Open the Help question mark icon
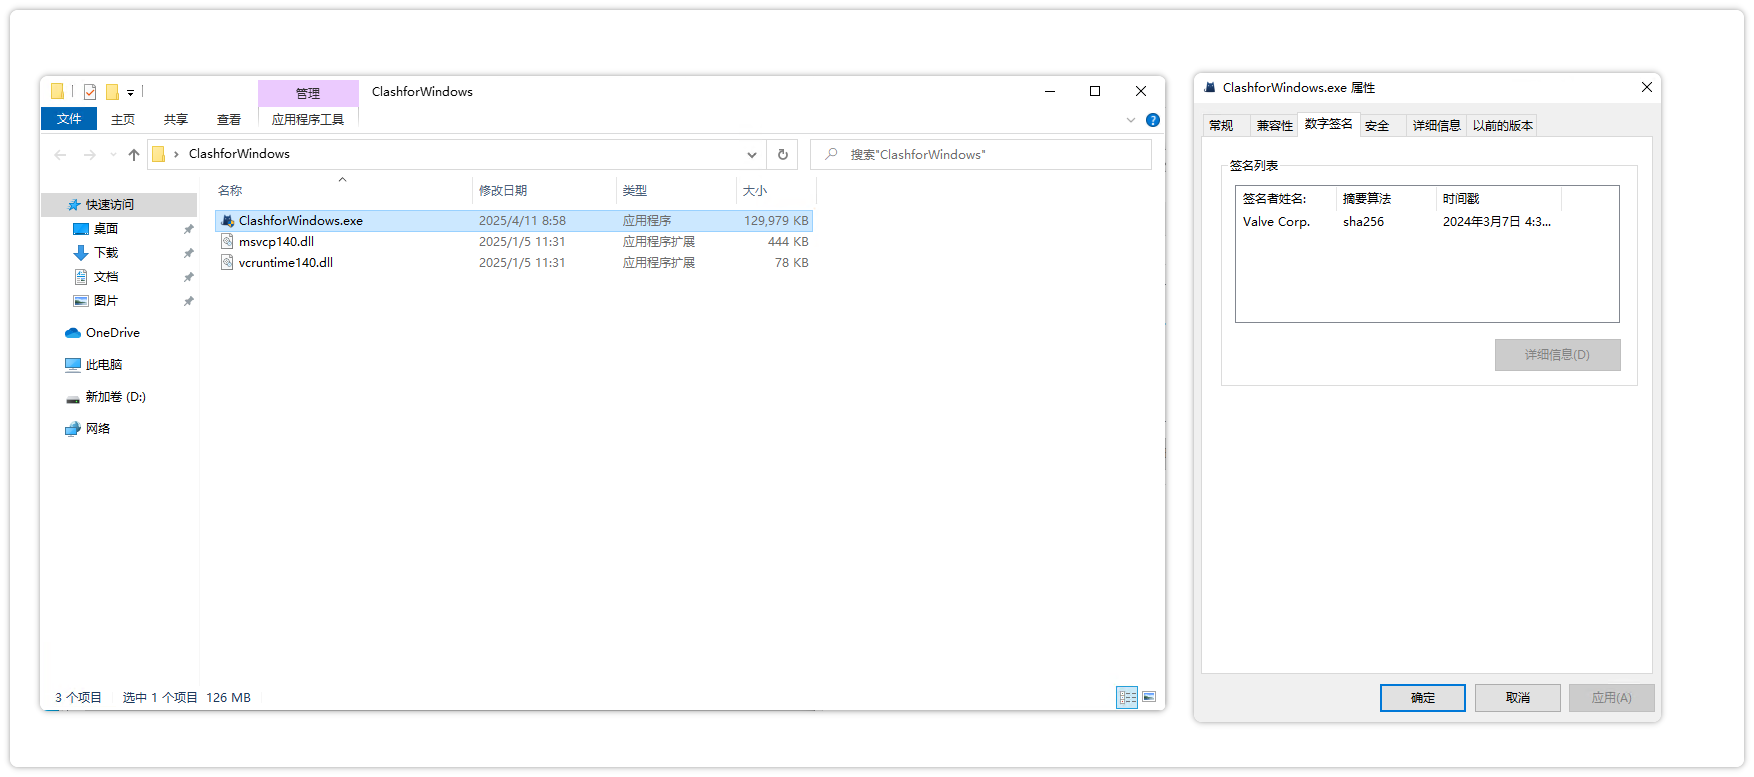This screenshot has width=1754, height=777. point(1153,120)
